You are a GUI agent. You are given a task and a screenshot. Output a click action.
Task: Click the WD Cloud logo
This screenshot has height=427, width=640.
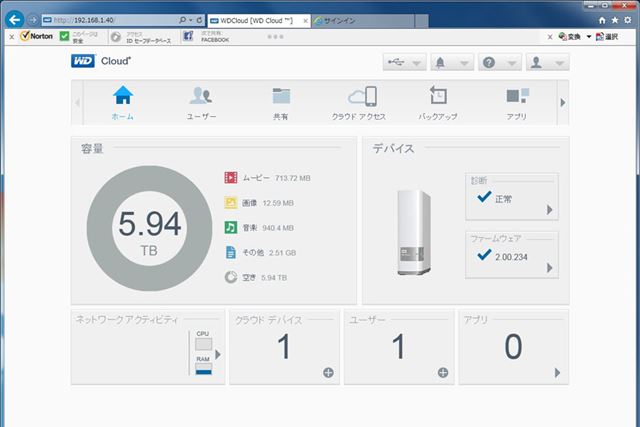[101, 61]
